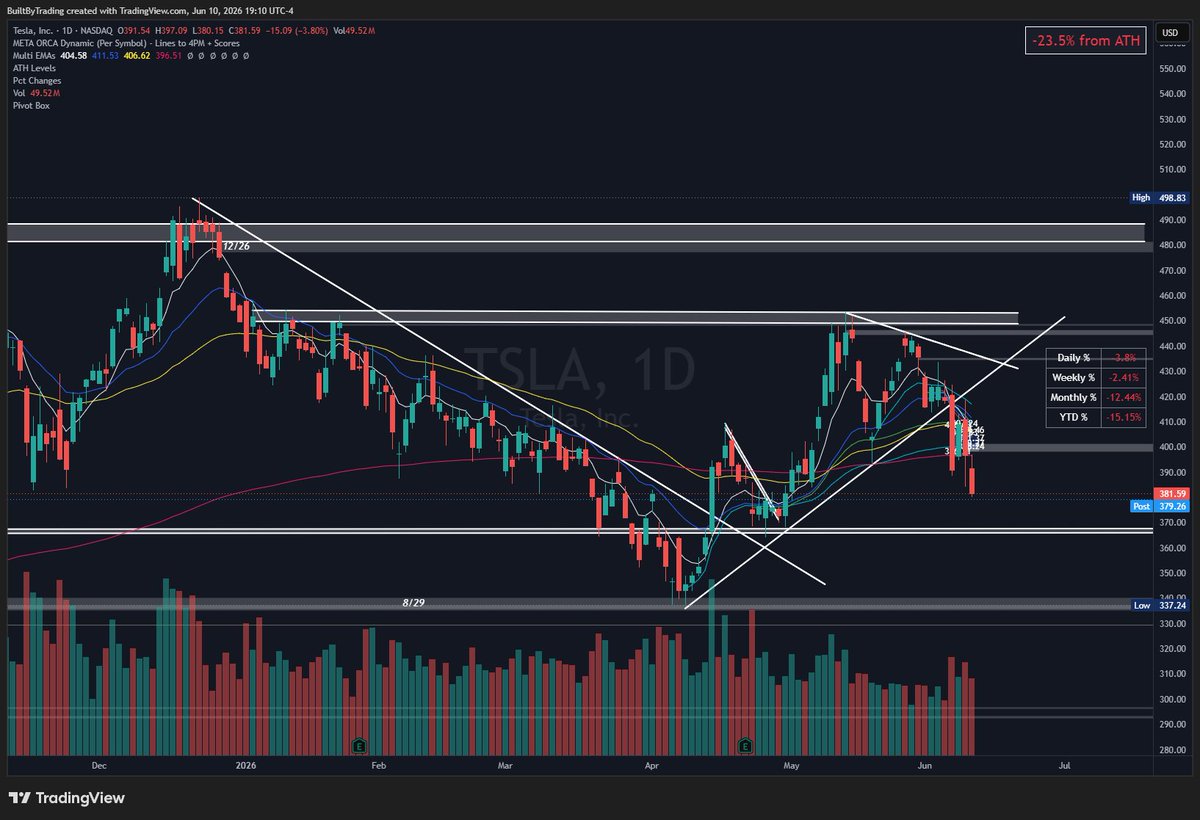Click the Monthly % table cell
Screen dimensions: 1200x820
[x=1073, y=397]
